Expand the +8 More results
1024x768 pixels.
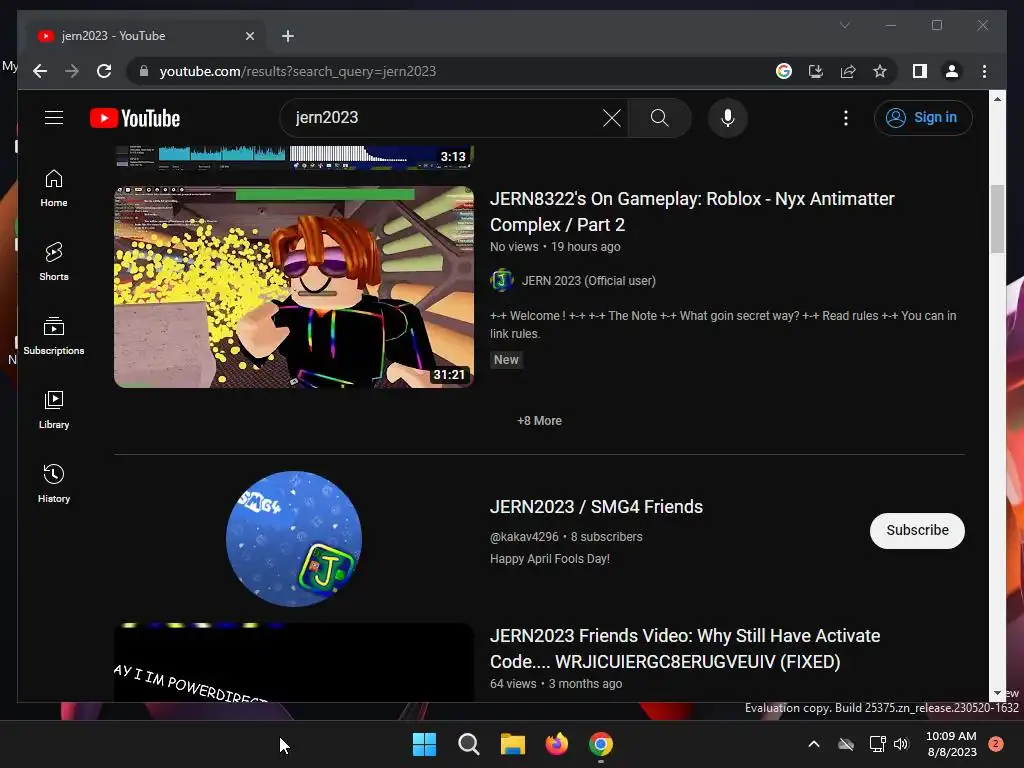tap(539, 421)
